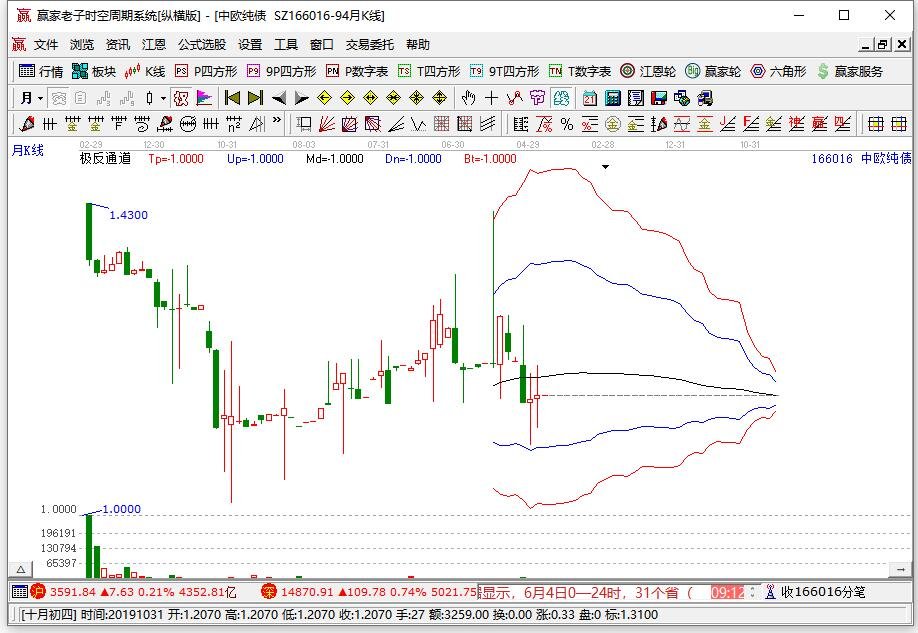Open the 板块 sector view
This screenshot has height=633, width=918.
point(94,71)
